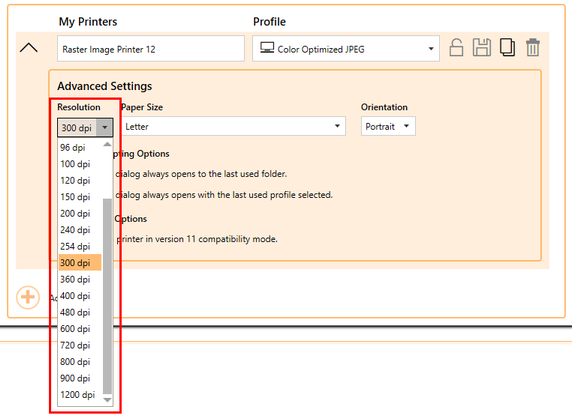Open the Color Optimized JPEG profile dropdown
Image resolution: width=572 pixels, height=419 pixels.
[x=345, y=49]
